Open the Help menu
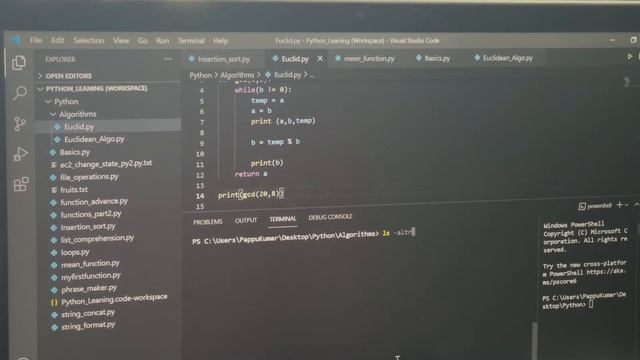 220,41
